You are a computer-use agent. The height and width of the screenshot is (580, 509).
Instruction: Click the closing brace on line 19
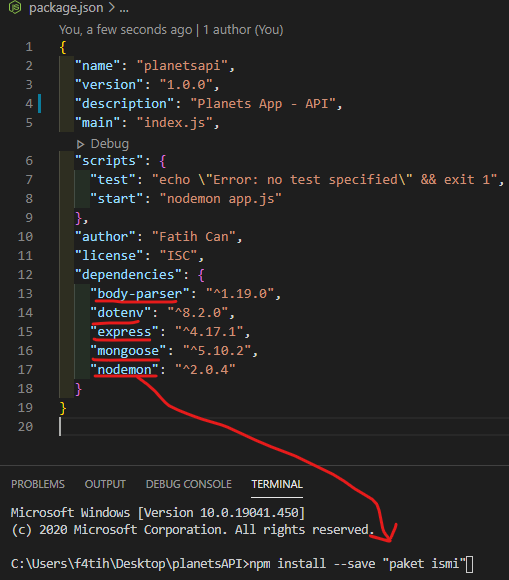(x=63, y=408)
